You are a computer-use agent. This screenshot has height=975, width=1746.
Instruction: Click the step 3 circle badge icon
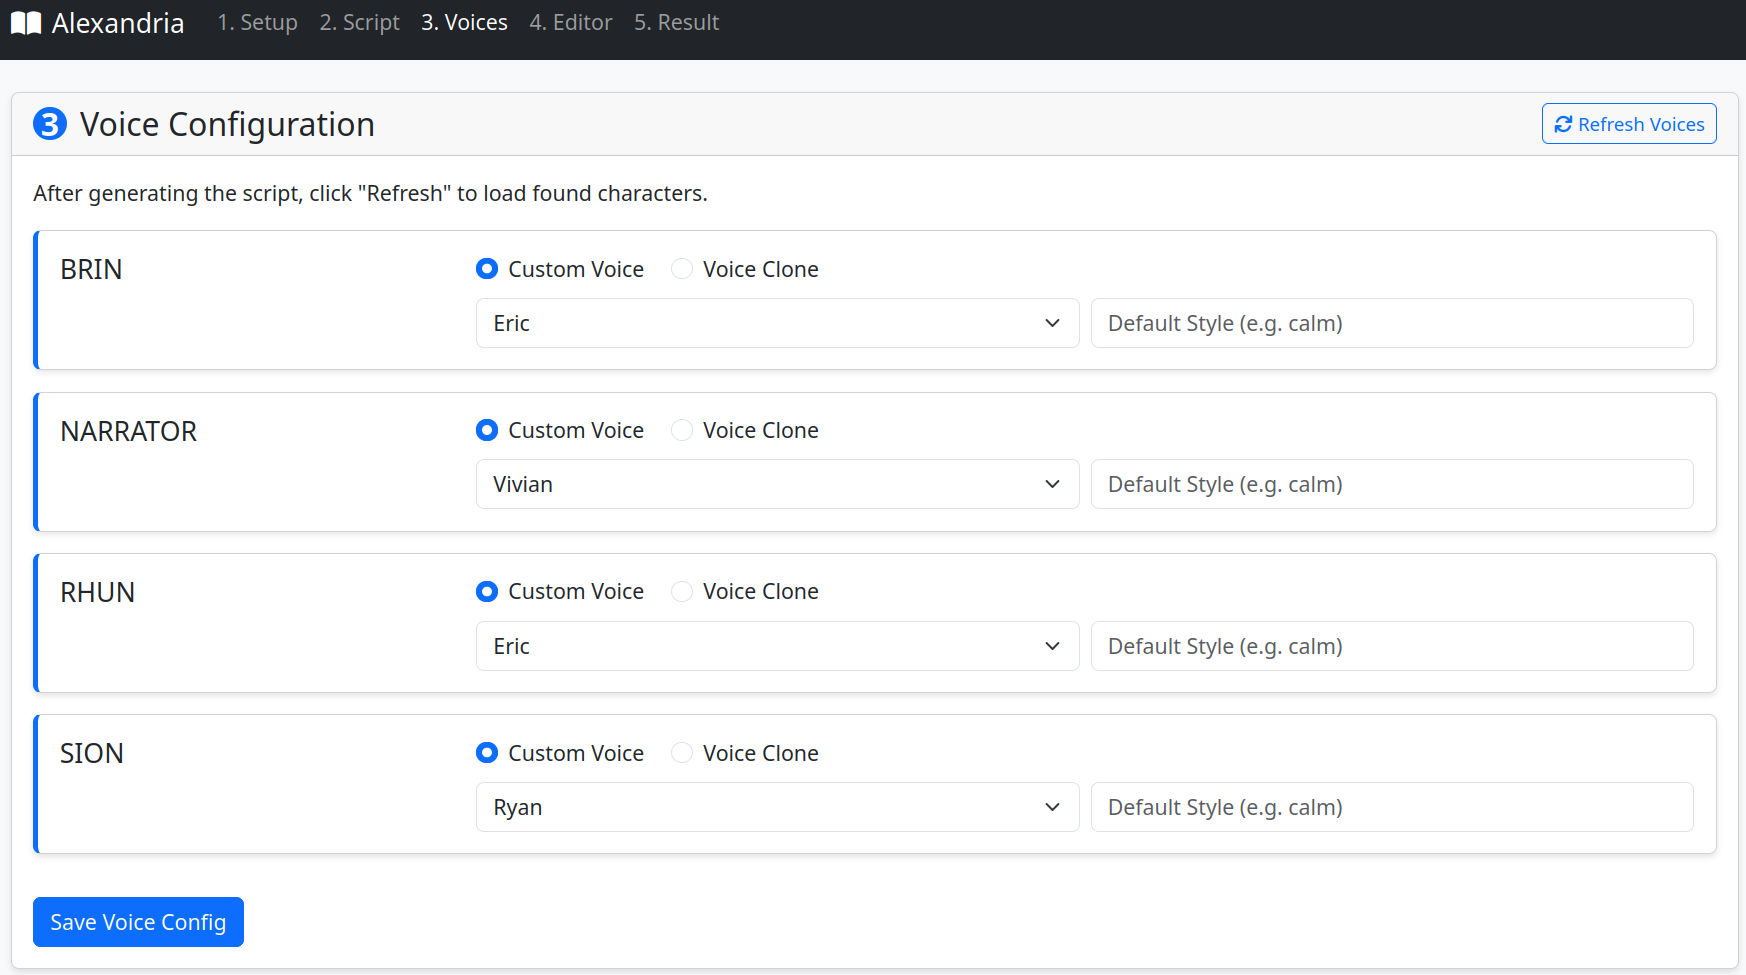pos(50,124)
